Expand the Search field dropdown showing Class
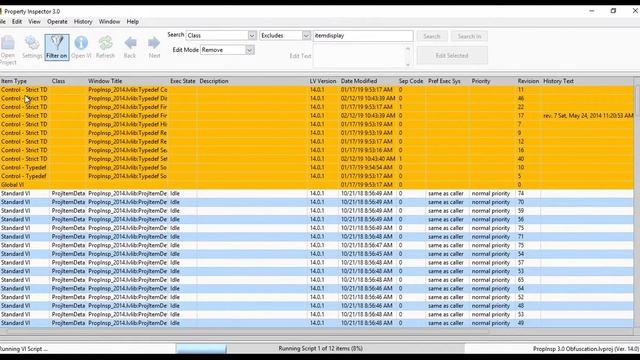 click(x=252, y=36)
